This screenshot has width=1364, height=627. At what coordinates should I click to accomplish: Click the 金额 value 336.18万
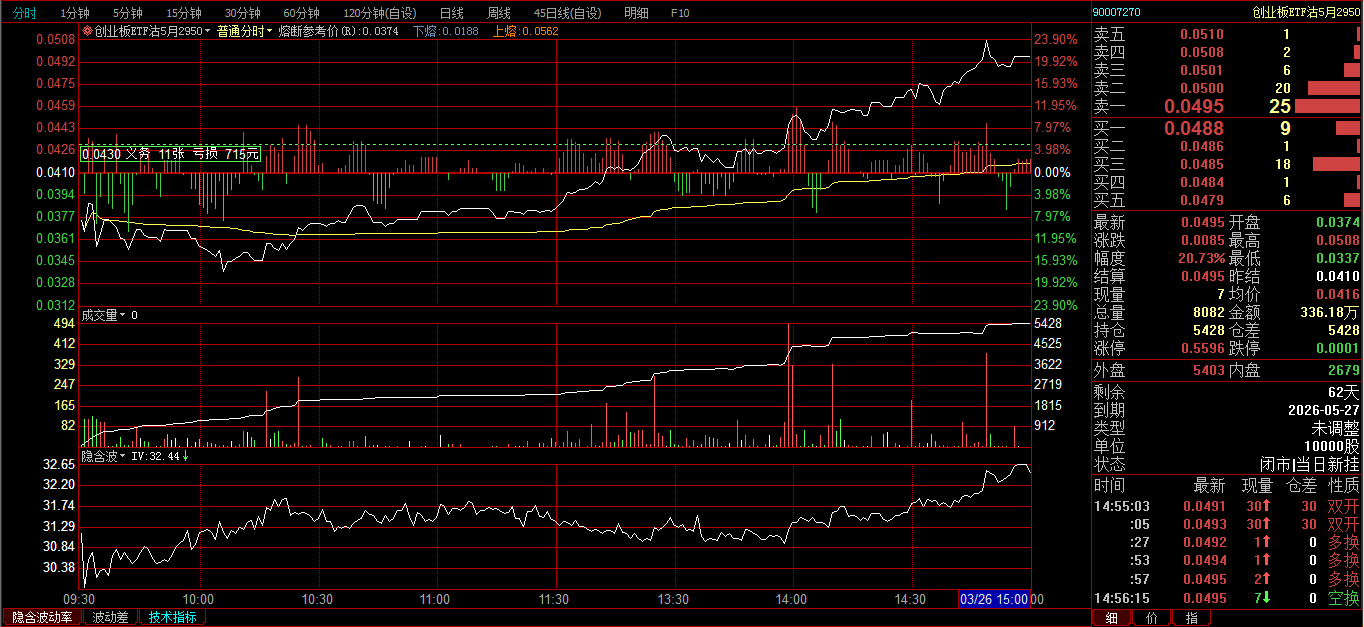[1329, 312]
